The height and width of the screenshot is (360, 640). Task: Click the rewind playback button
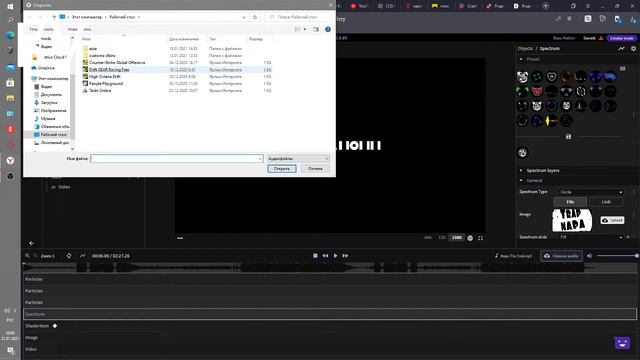tap(325, 256)
